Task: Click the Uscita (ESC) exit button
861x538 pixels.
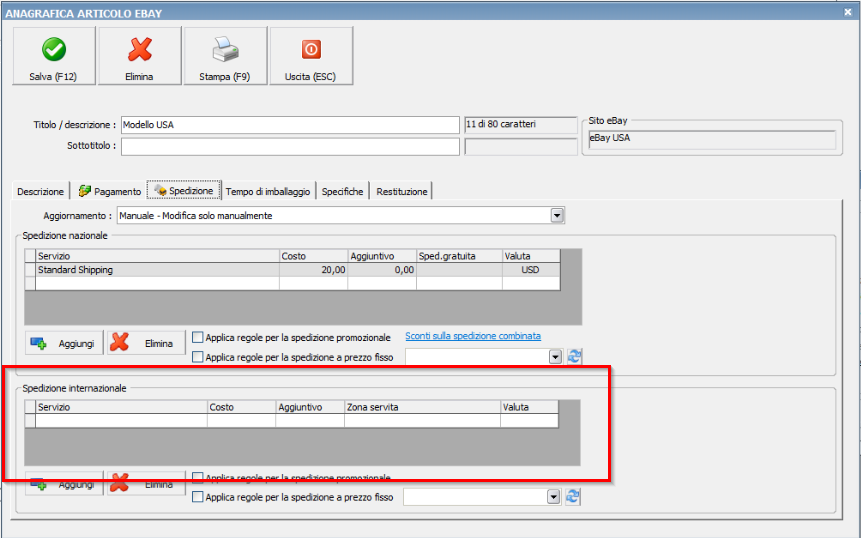Action: point(311,56)
